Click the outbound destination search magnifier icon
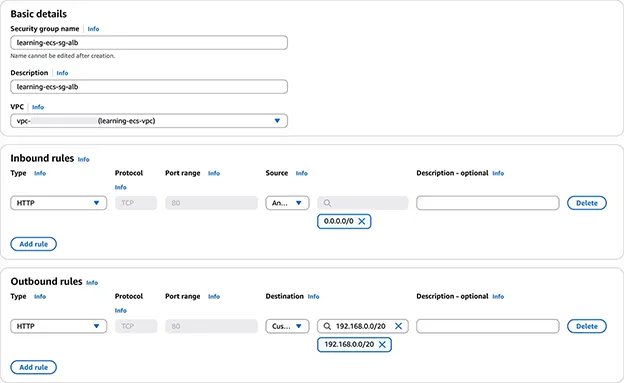Screen dimensions: 624x383 [x=327, y=326]
